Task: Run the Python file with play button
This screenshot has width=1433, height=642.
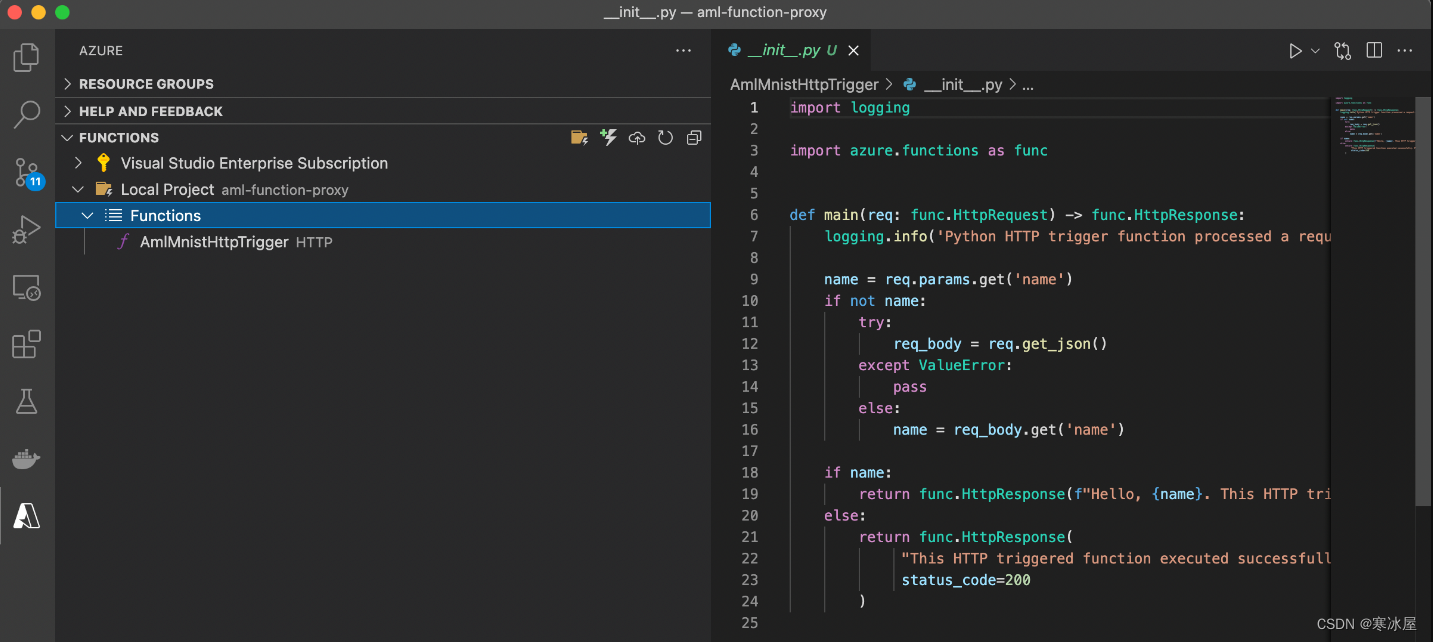Action: coord(1295,50)
